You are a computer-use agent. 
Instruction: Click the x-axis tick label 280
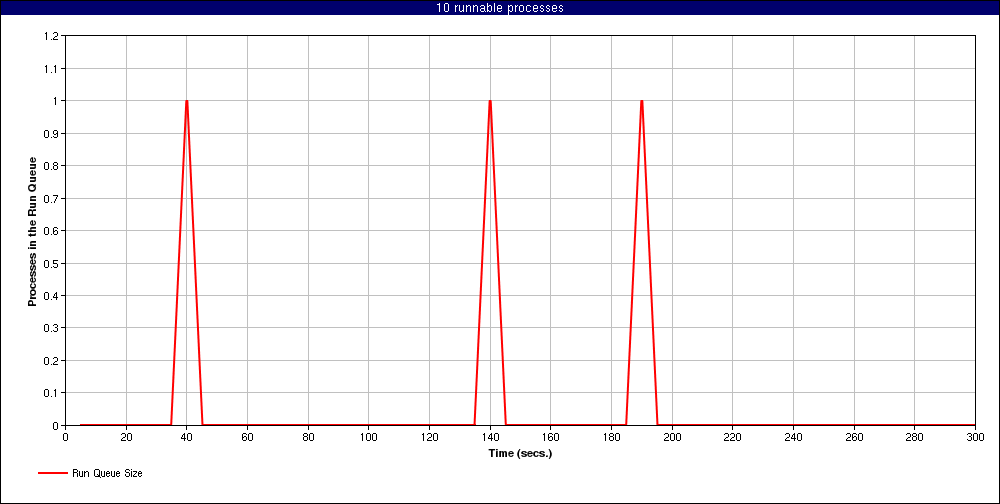point(915,437)
